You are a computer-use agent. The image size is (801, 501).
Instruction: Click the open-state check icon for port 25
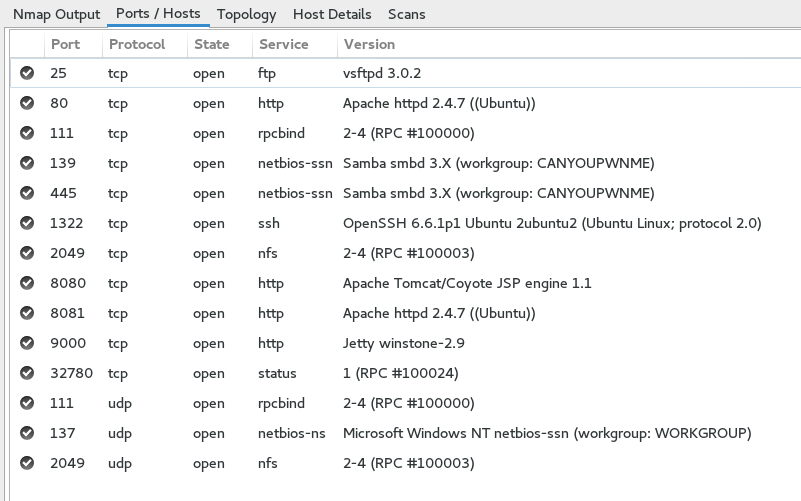click(x=27, y=73)
